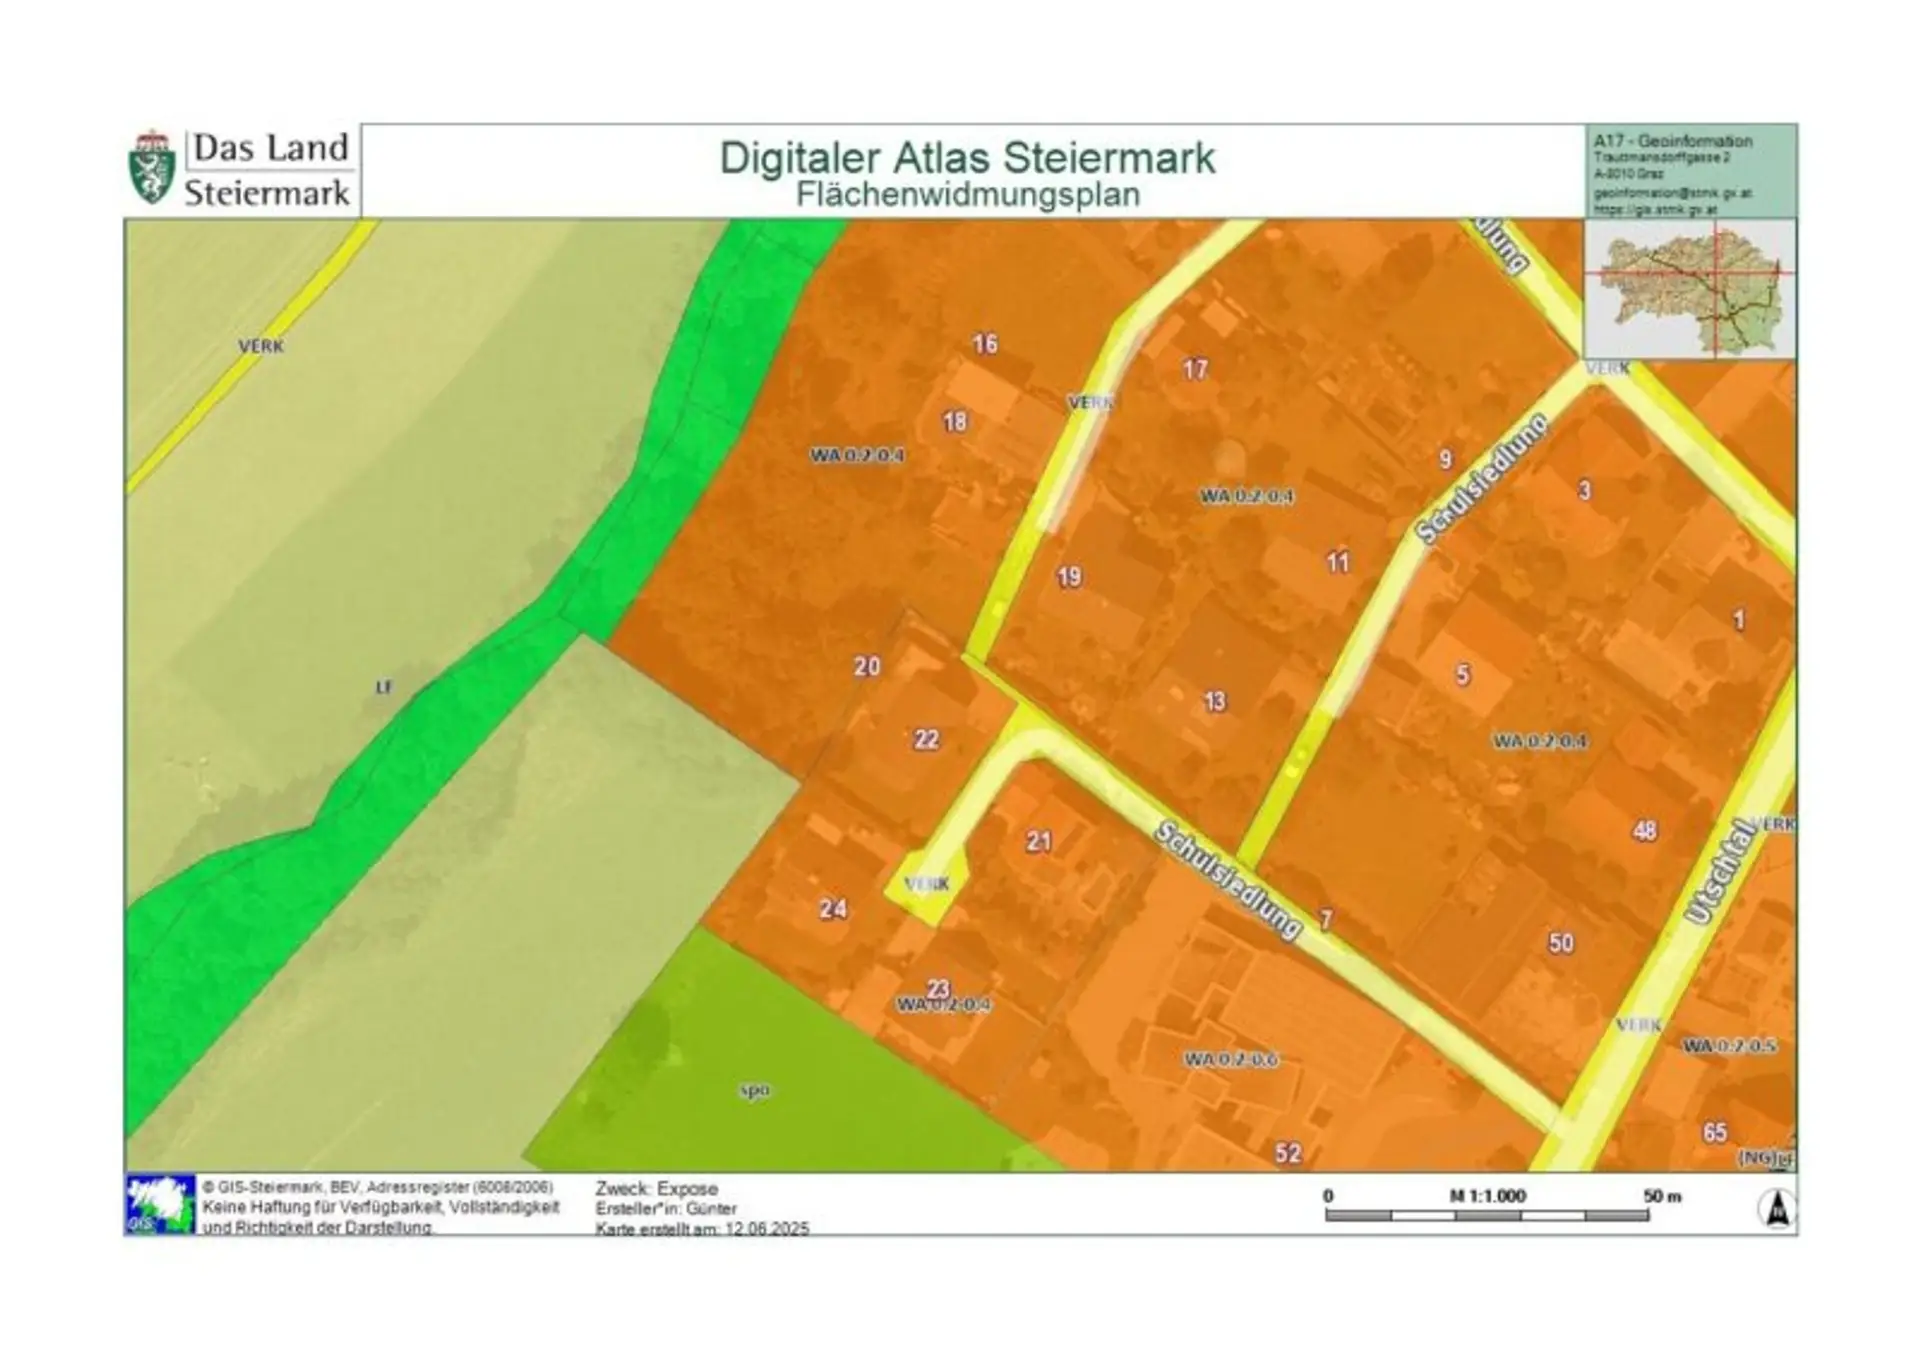Viewport: 1920px width, 1358px height.
Task: Click the 'Das Land Steiermark' text logo
Action: coord(268,169)
